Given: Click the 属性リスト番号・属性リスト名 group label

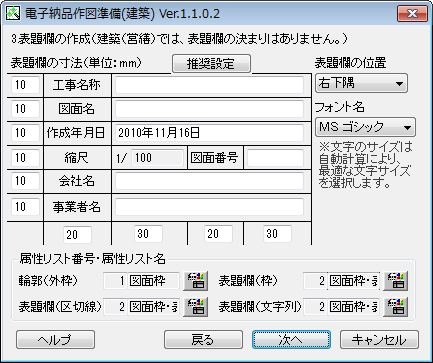Looking at the screenshot, I should point(92,258).
